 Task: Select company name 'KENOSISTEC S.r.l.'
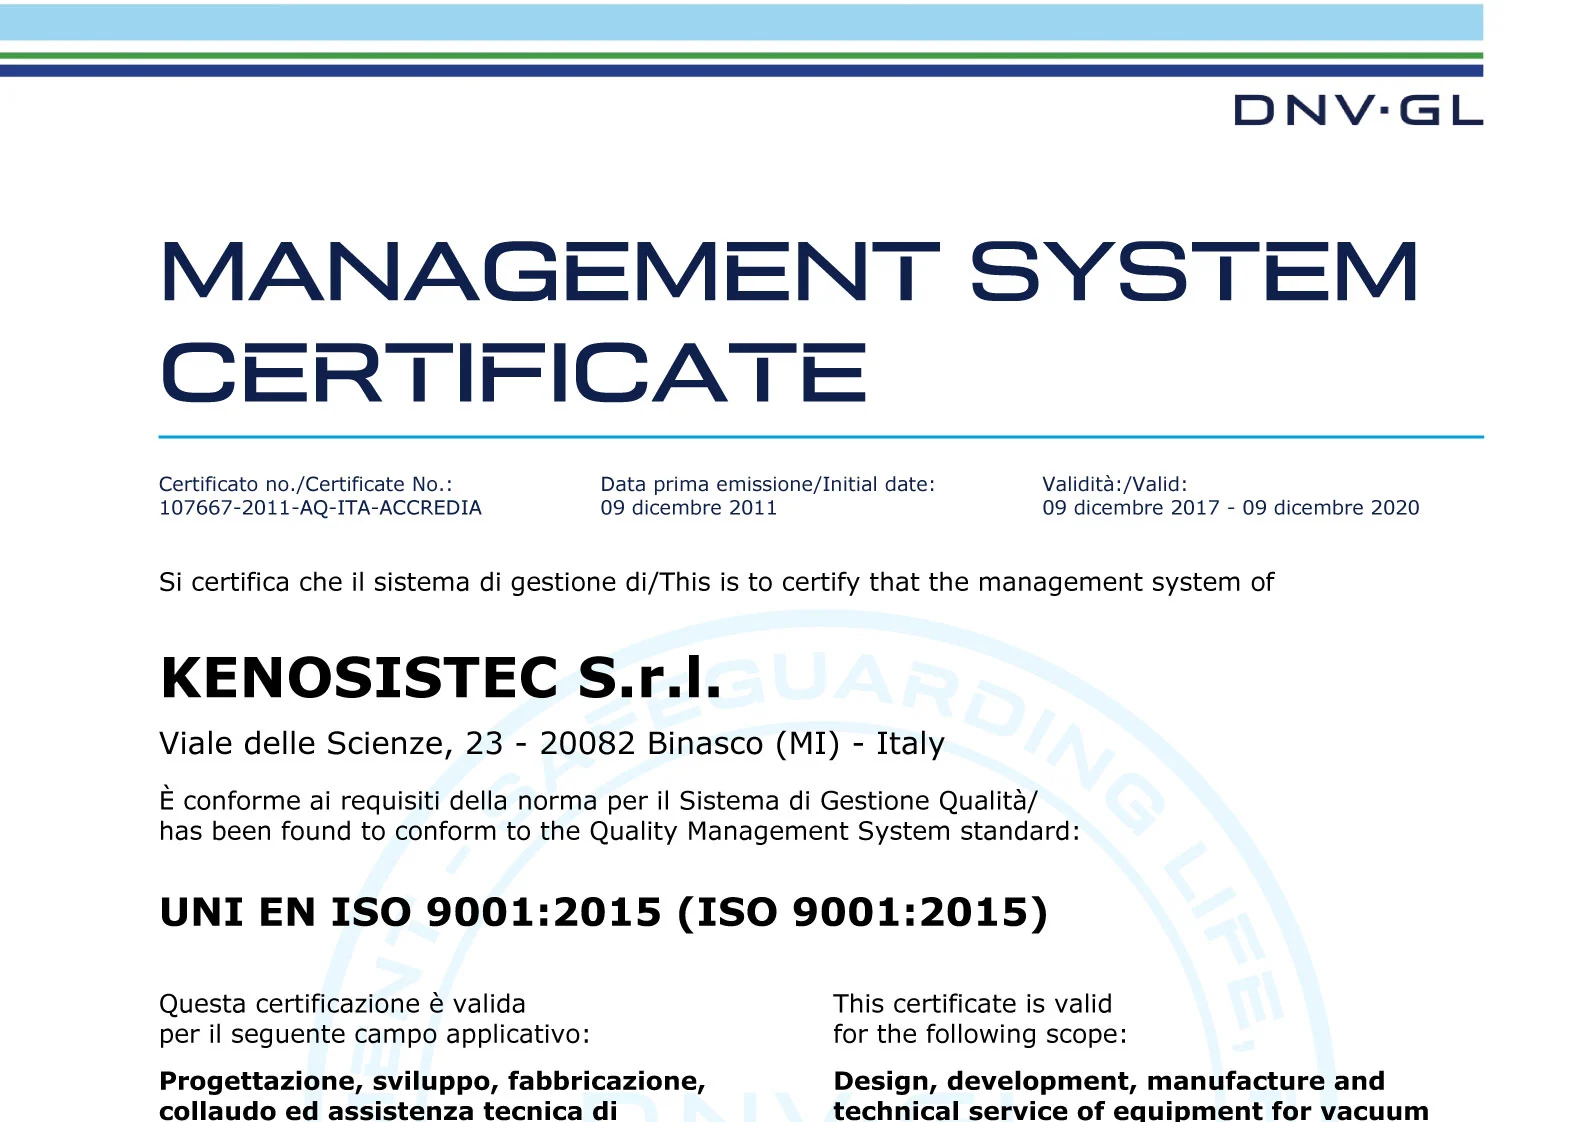441,678
